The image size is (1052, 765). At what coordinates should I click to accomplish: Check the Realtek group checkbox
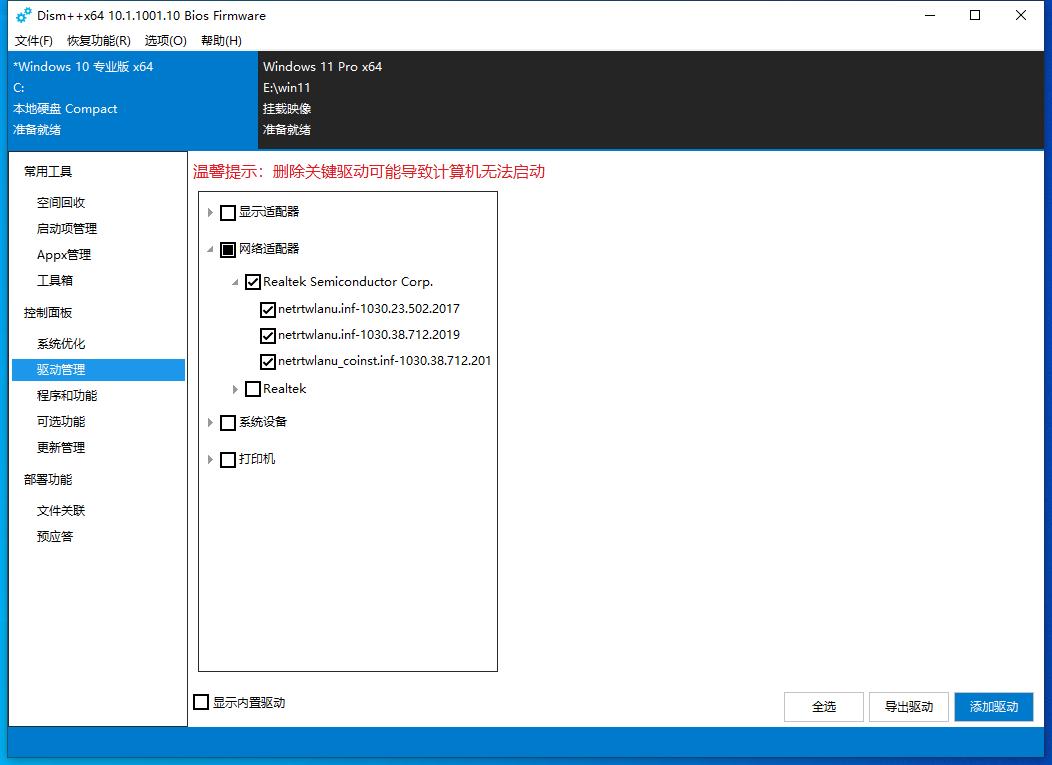click(253, 389)
